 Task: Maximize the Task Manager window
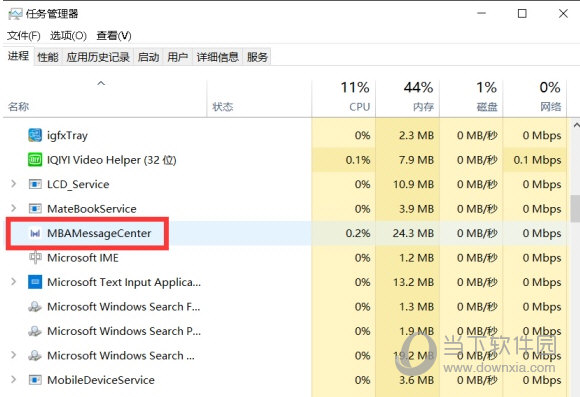pyautogui.click(x=522, y=14)
